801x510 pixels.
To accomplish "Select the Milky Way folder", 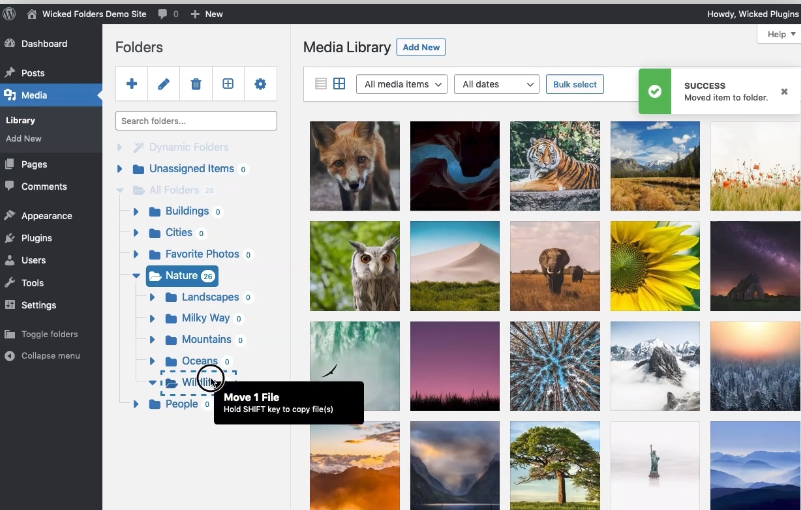I will click(205, 318).
